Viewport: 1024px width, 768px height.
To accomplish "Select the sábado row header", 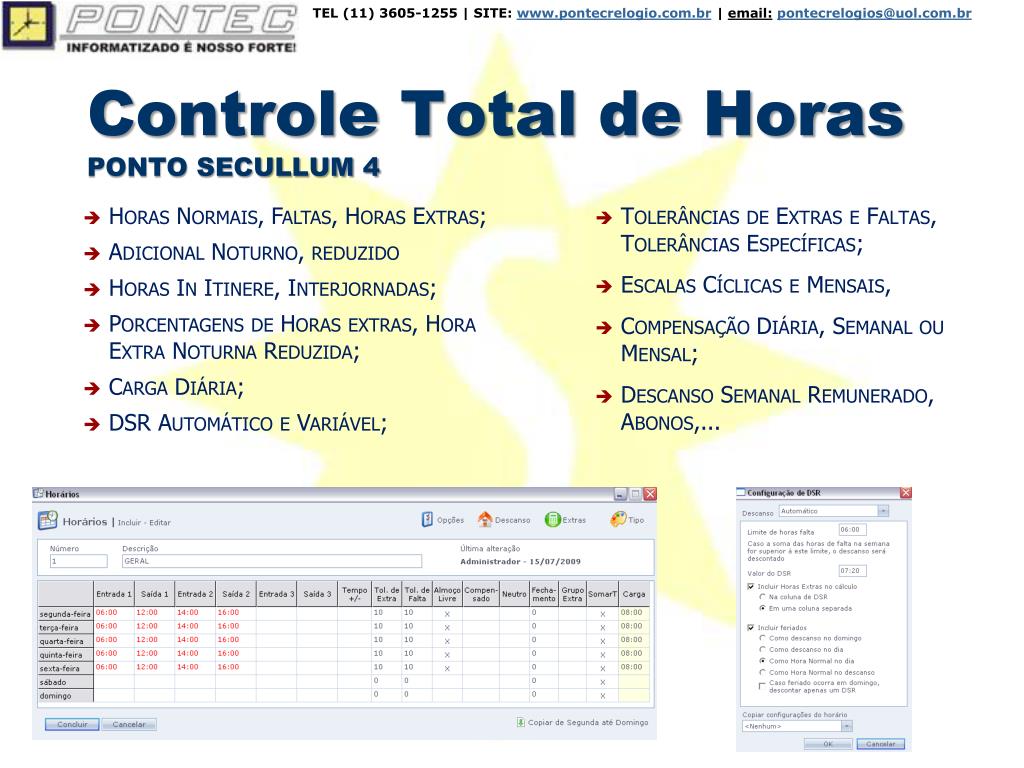I will [65, 682].
